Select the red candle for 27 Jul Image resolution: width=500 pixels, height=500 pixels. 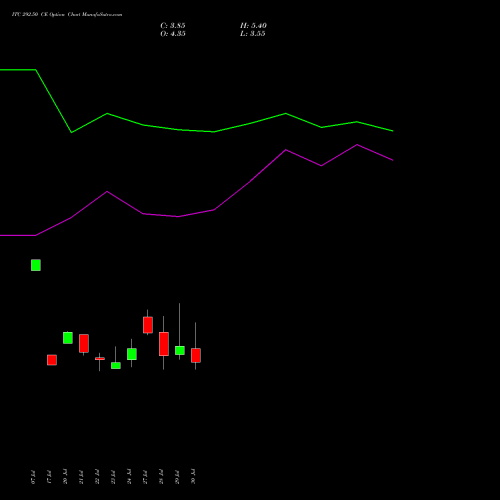tap(148, 325)
